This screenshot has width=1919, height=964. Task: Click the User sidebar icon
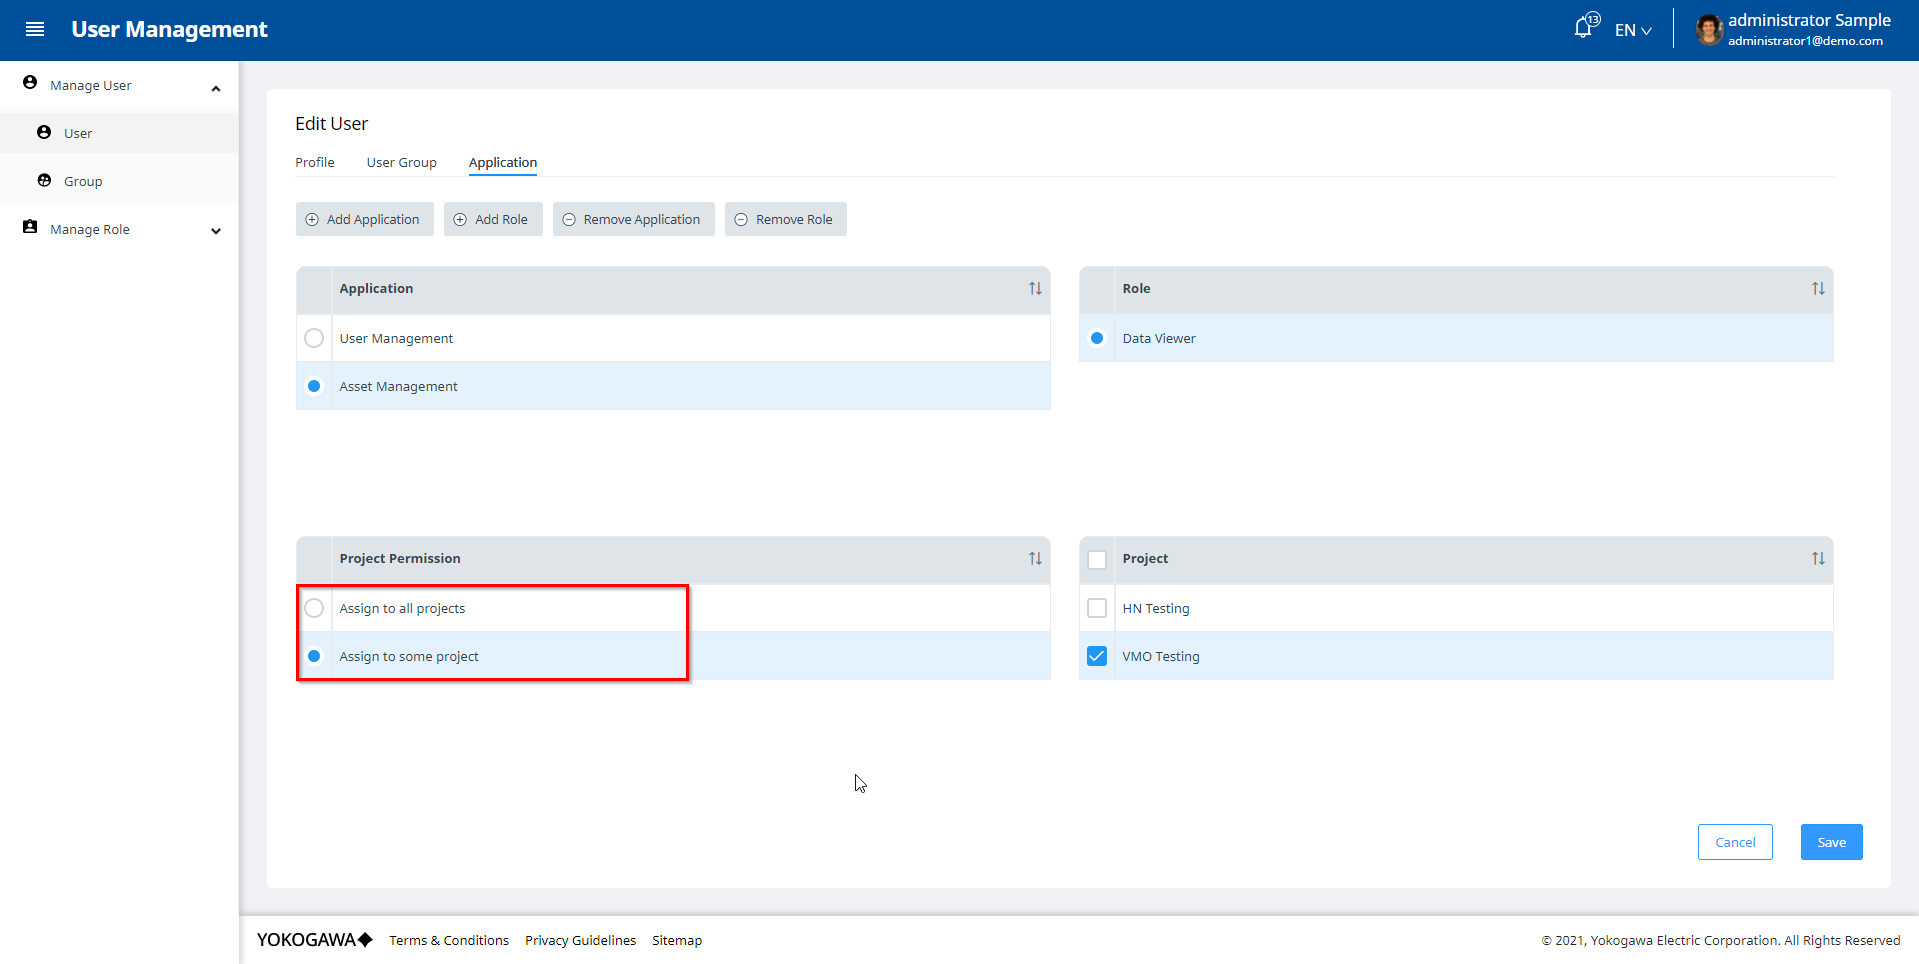(44, 132)
